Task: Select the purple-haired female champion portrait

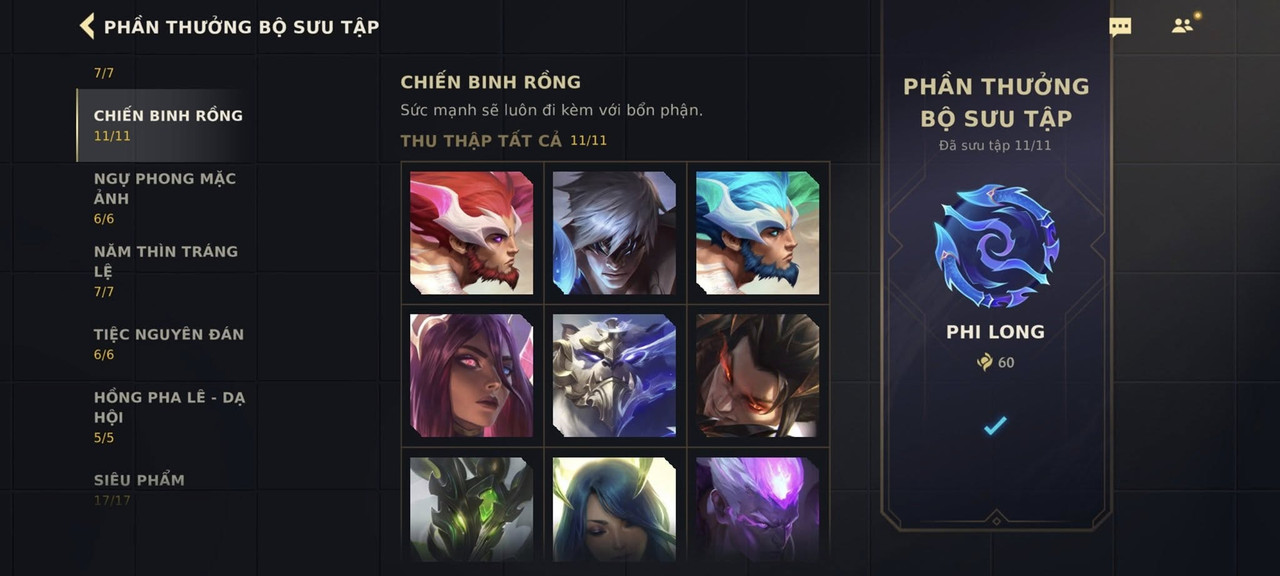Action: pos(471,376)
